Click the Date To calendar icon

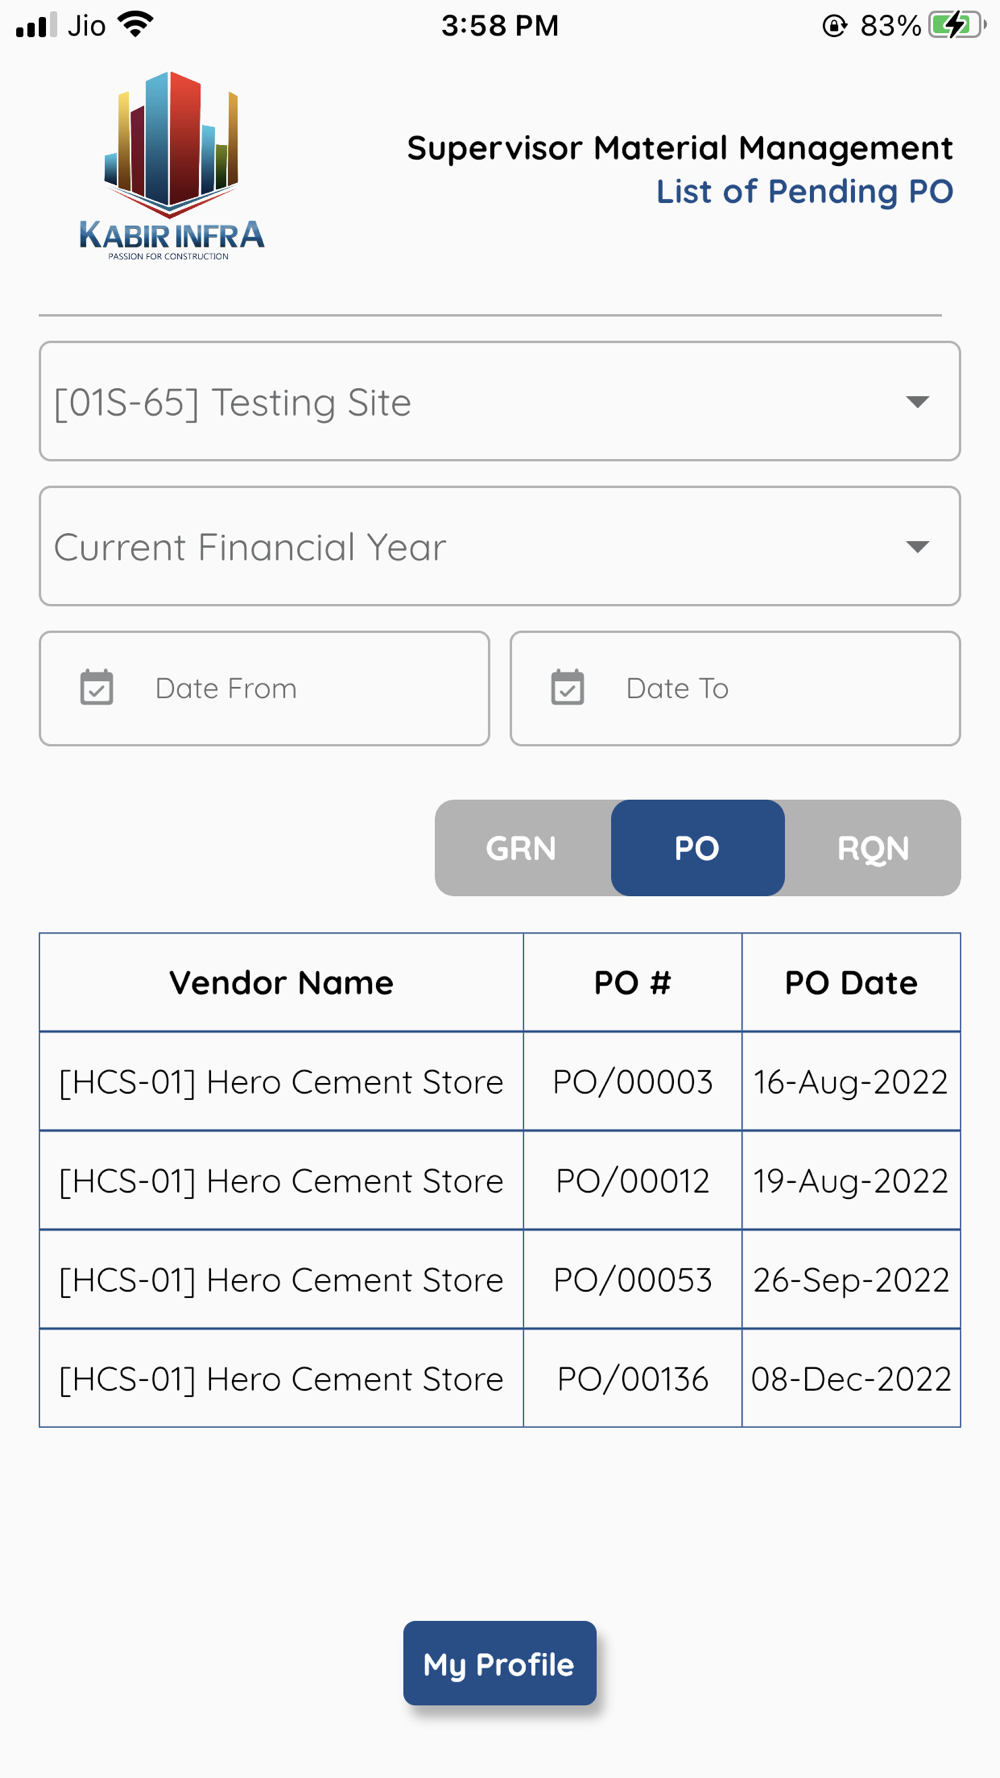[x=568, y=688]
